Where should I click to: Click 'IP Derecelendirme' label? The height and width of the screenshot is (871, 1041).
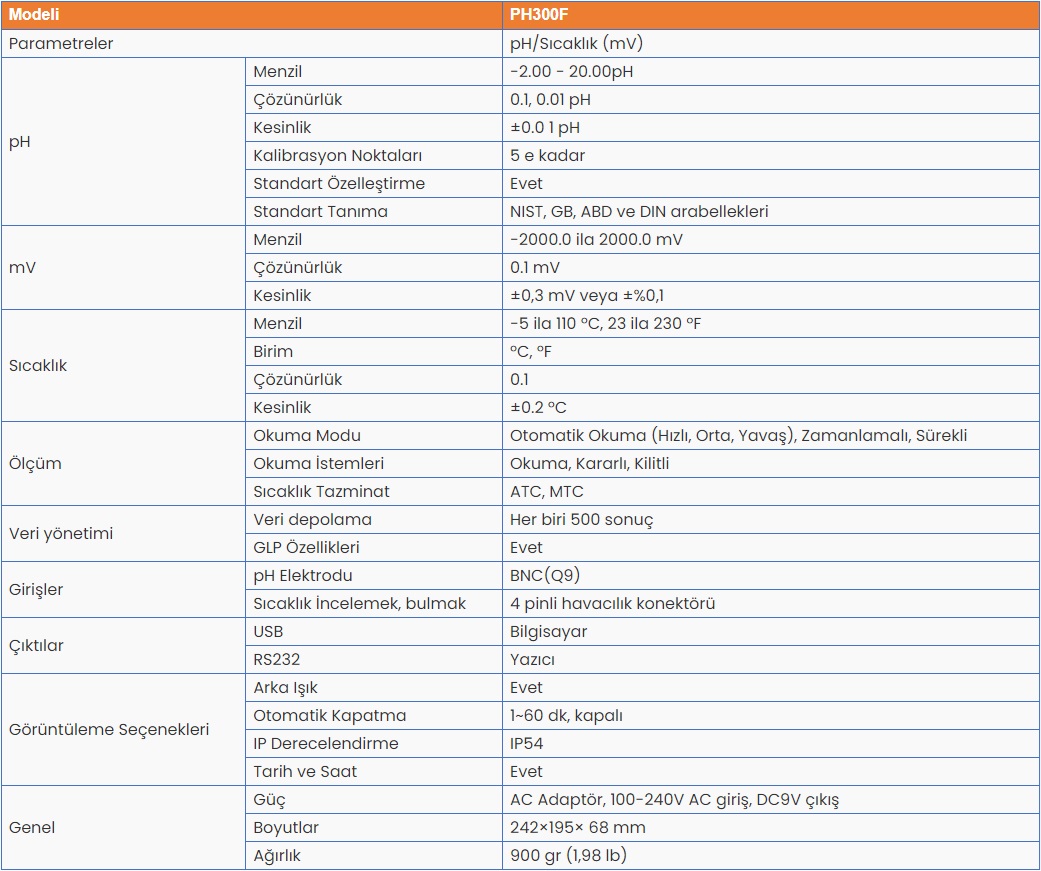[326, 744]
